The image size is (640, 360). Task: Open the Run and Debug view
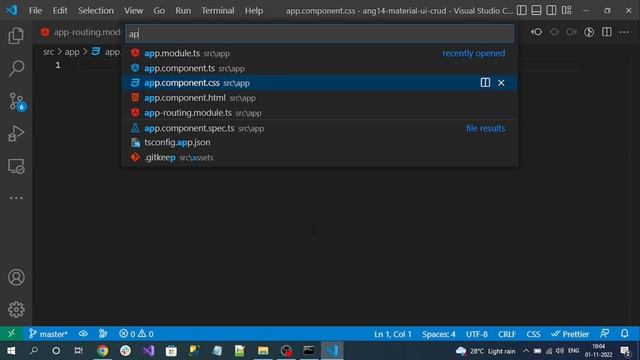click(x=16, y=133)
